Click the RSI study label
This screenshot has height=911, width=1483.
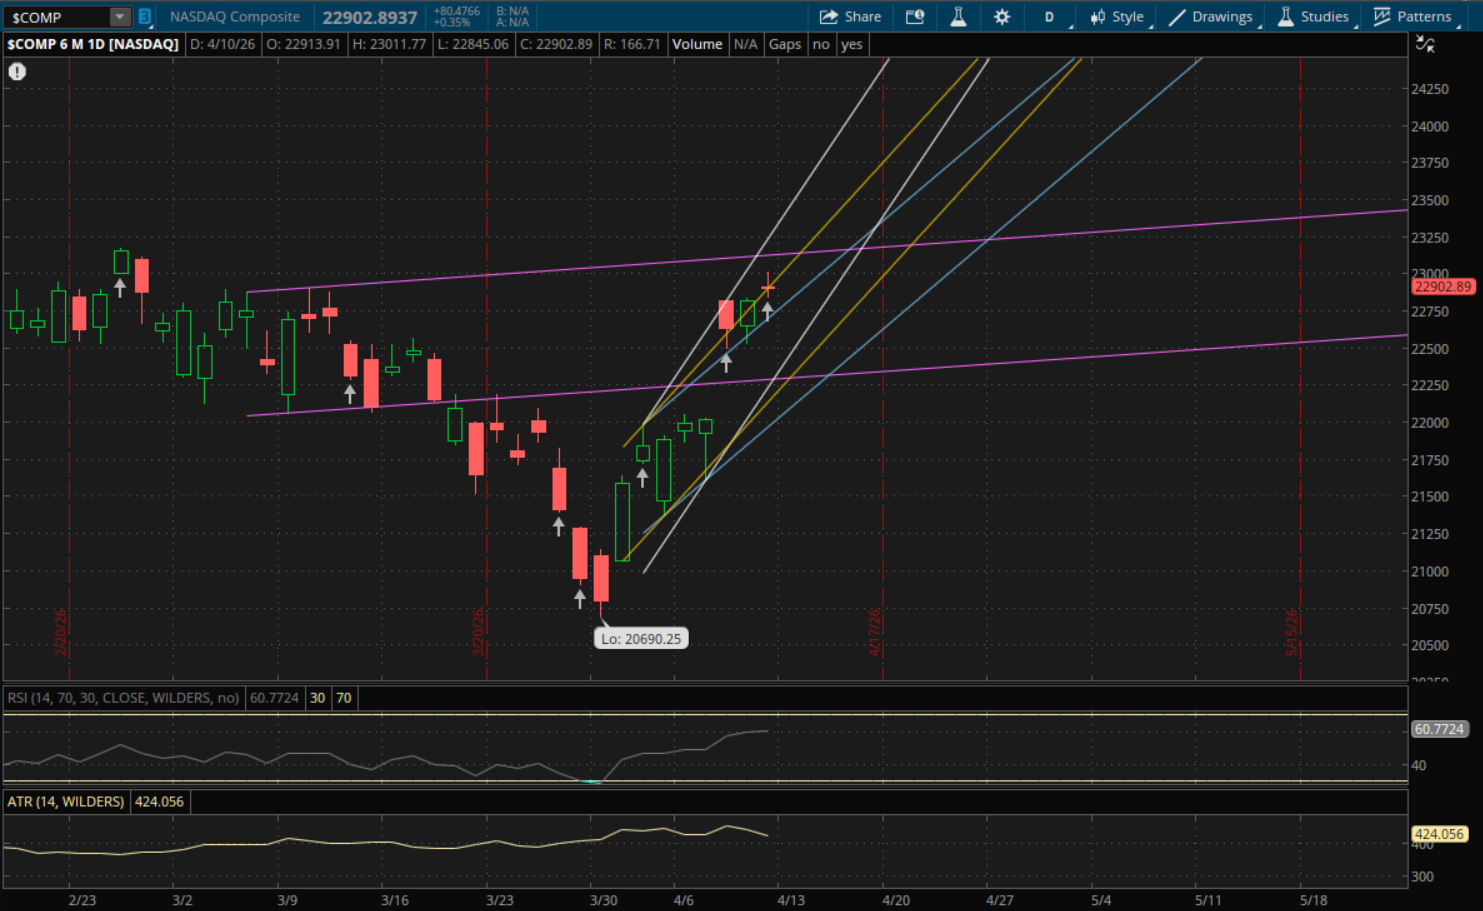click(x=123, y=698)
